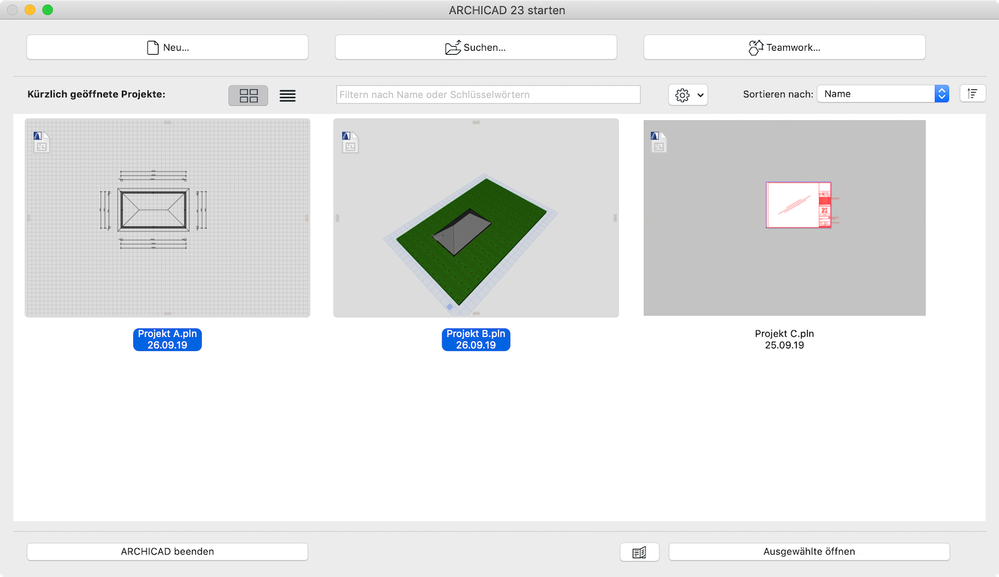Switch to grid view for recent projects

point(247,95)
